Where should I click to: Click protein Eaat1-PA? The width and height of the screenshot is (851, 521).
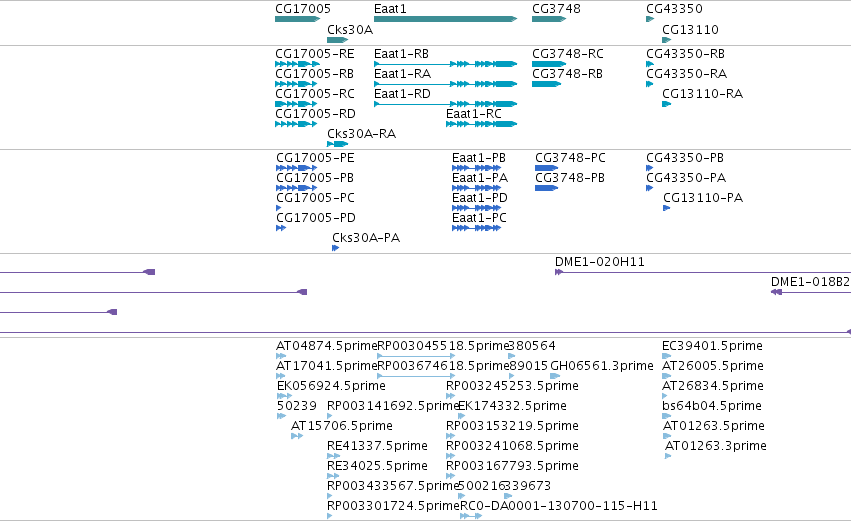(480, 178)
